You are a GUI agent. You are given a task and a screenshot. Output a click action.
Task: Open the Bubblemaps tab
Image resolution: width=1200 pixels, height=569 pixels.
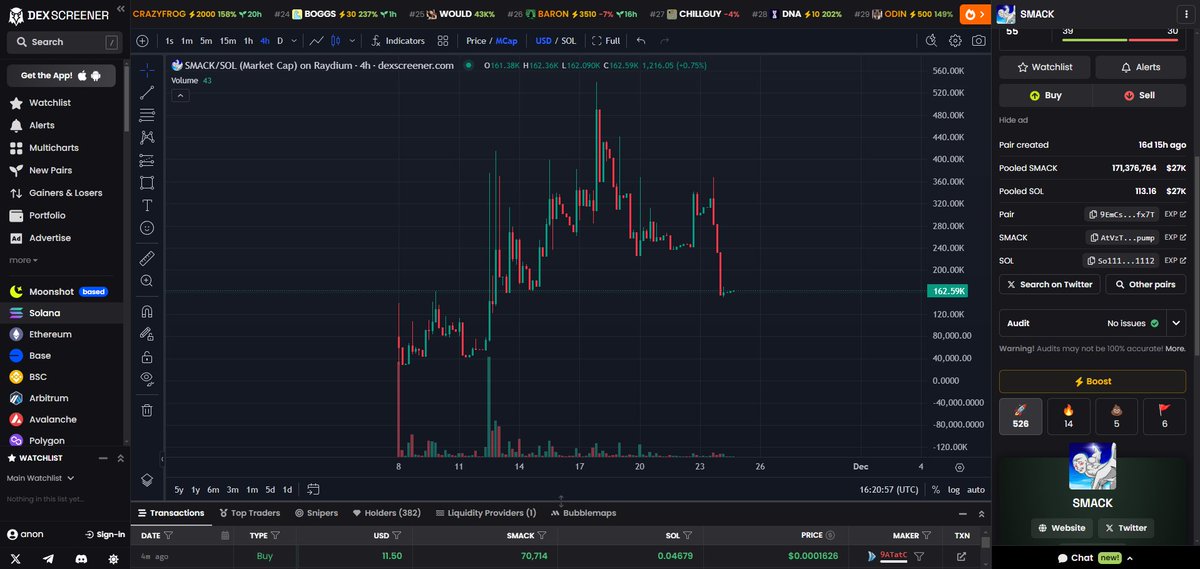click(x=583, y=513)
